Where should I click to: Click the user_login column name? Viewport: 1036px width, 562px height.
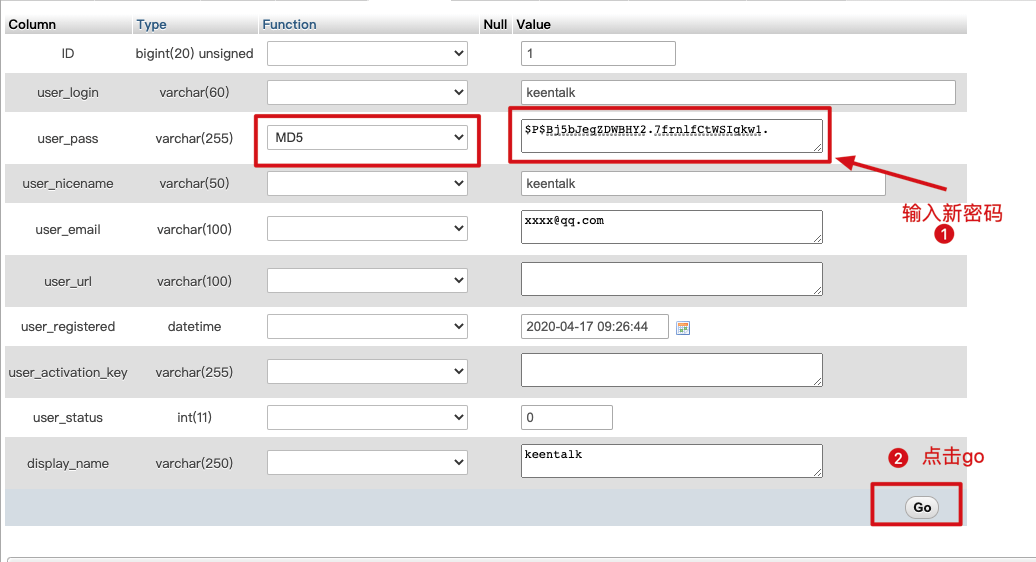[67, 92]
